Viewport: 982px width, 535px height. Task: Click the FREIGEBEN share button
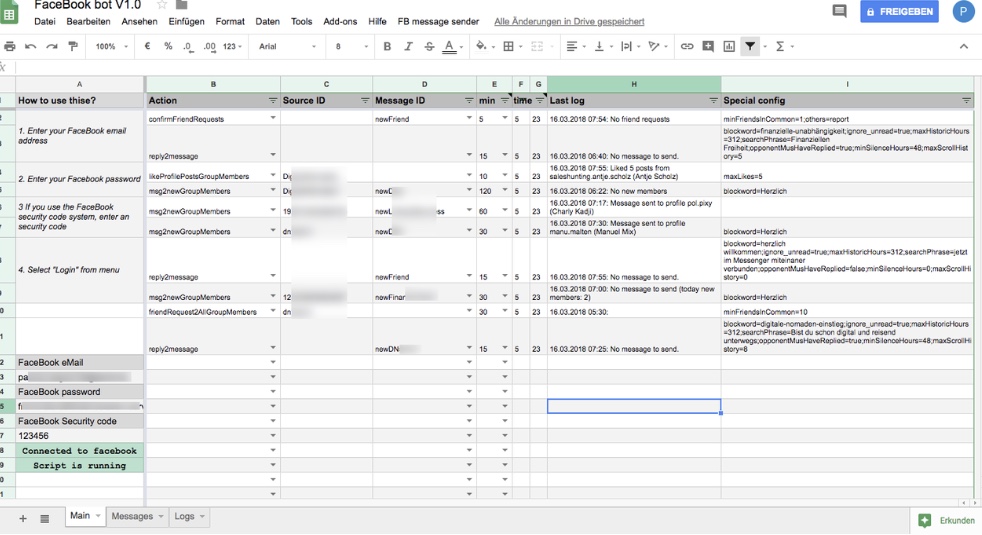[899, 11]
